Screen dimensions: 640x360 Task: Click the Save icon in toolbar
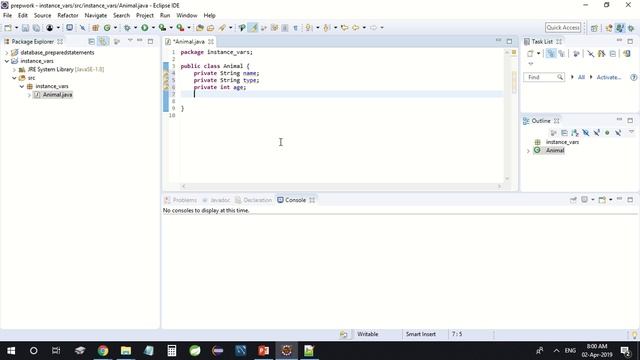pos(25,28)
